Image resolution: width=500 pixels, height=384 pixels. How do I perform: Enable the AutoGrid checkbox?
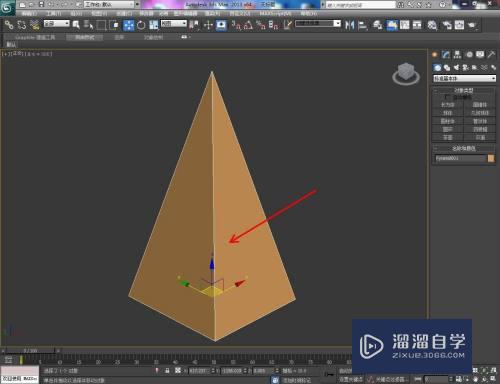pyautogui.click(x=447, y=97)
